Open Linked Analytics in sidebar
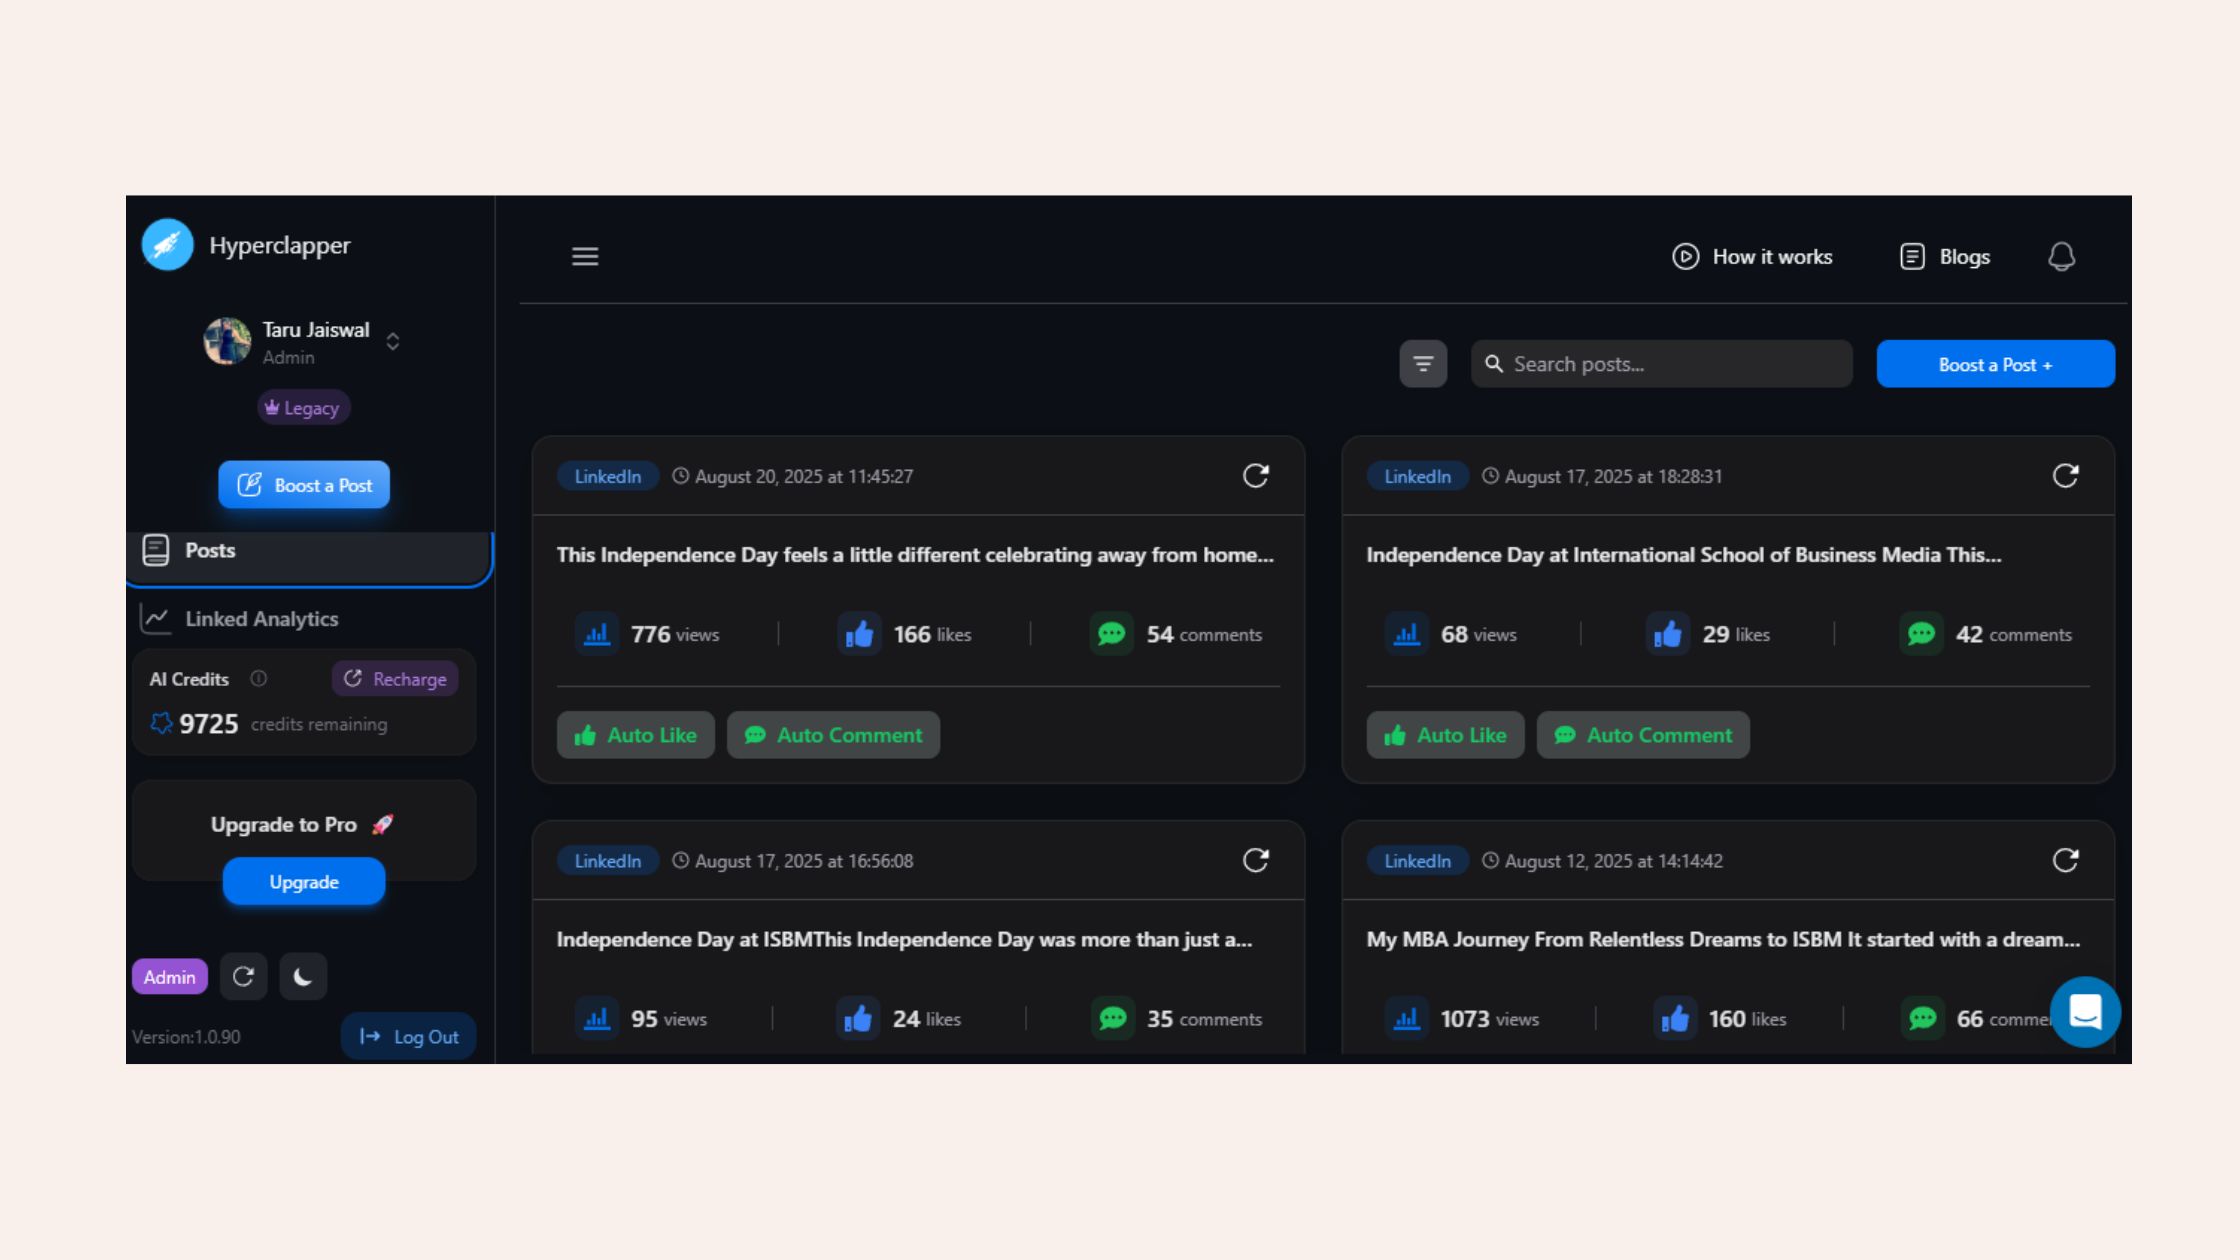 point(260,619)
